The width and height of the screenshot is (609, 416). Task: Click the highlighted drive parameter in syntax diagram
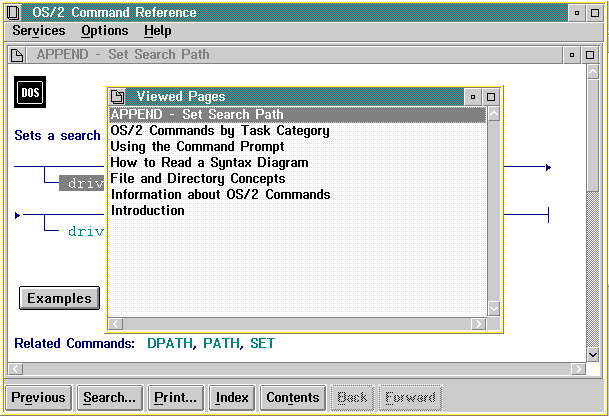(82, 183)
